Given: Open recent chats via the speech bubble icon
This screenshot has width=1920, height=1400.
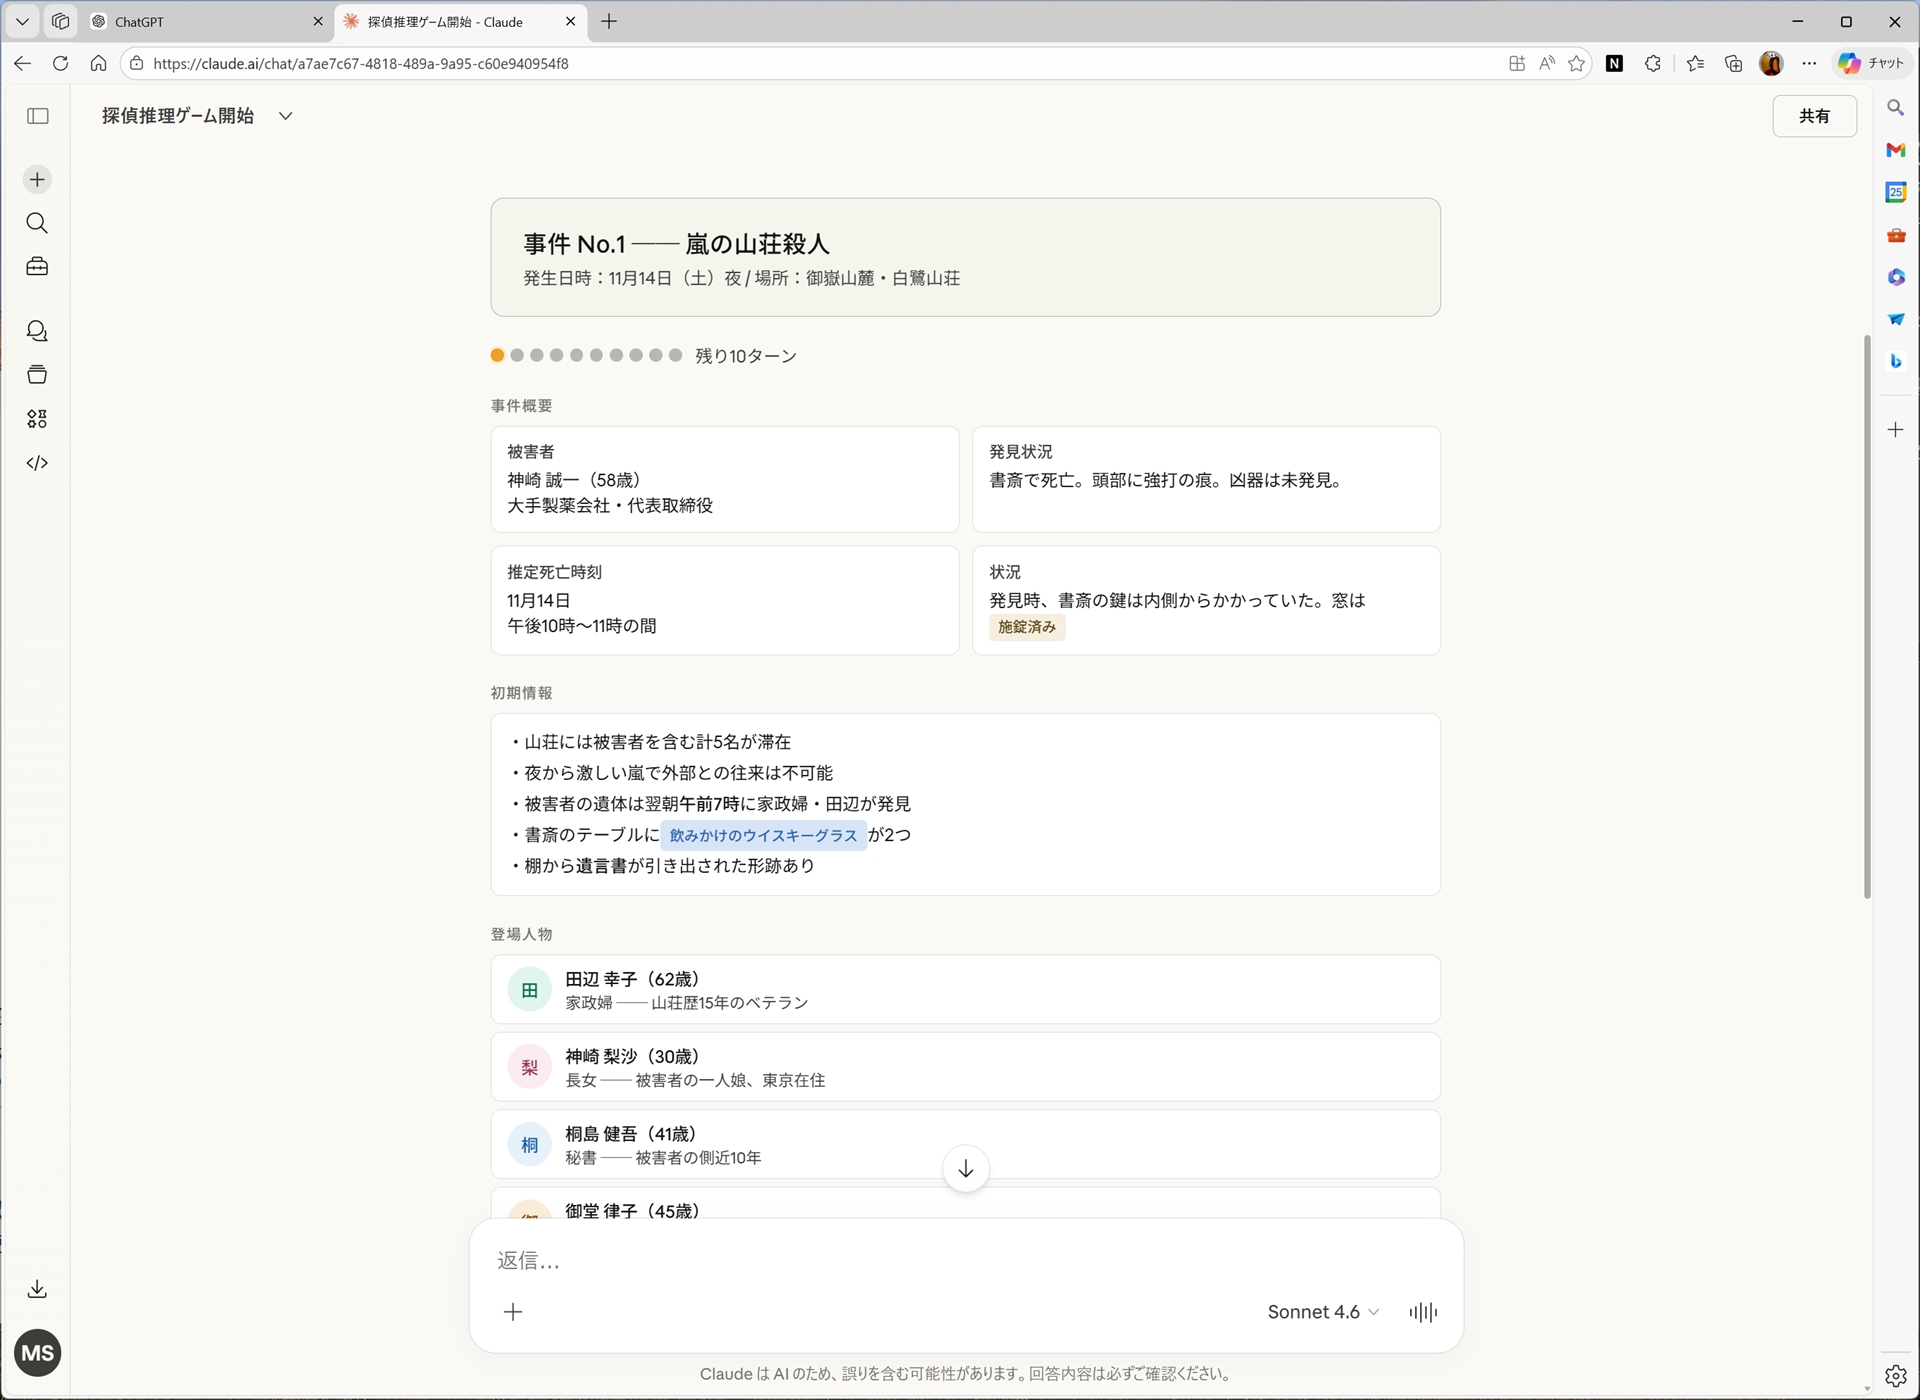Looking at the screenshot, I should pyautogui.click(x=37, y=330).
